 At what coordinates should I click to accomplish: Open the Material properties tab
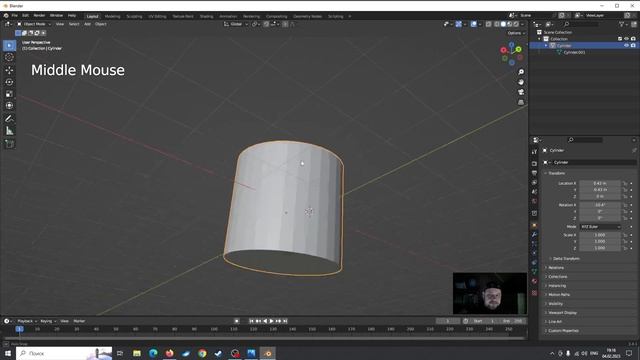click(x=534, y=281)
